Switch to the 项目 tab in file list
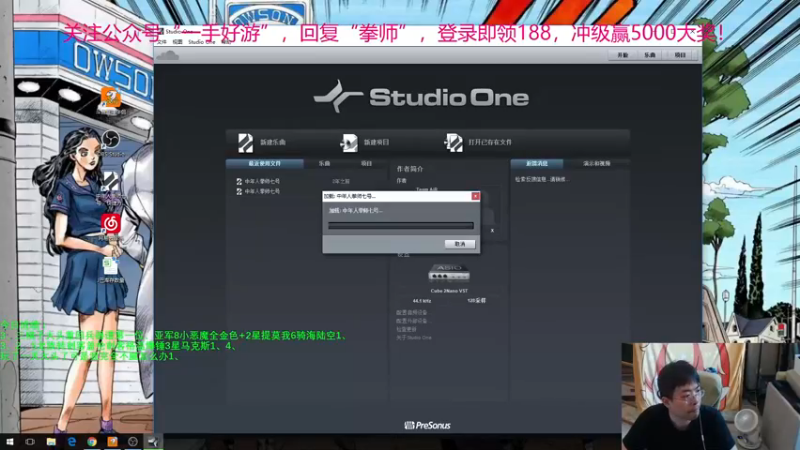The image size is (800, 450). [x=366, y=163]
